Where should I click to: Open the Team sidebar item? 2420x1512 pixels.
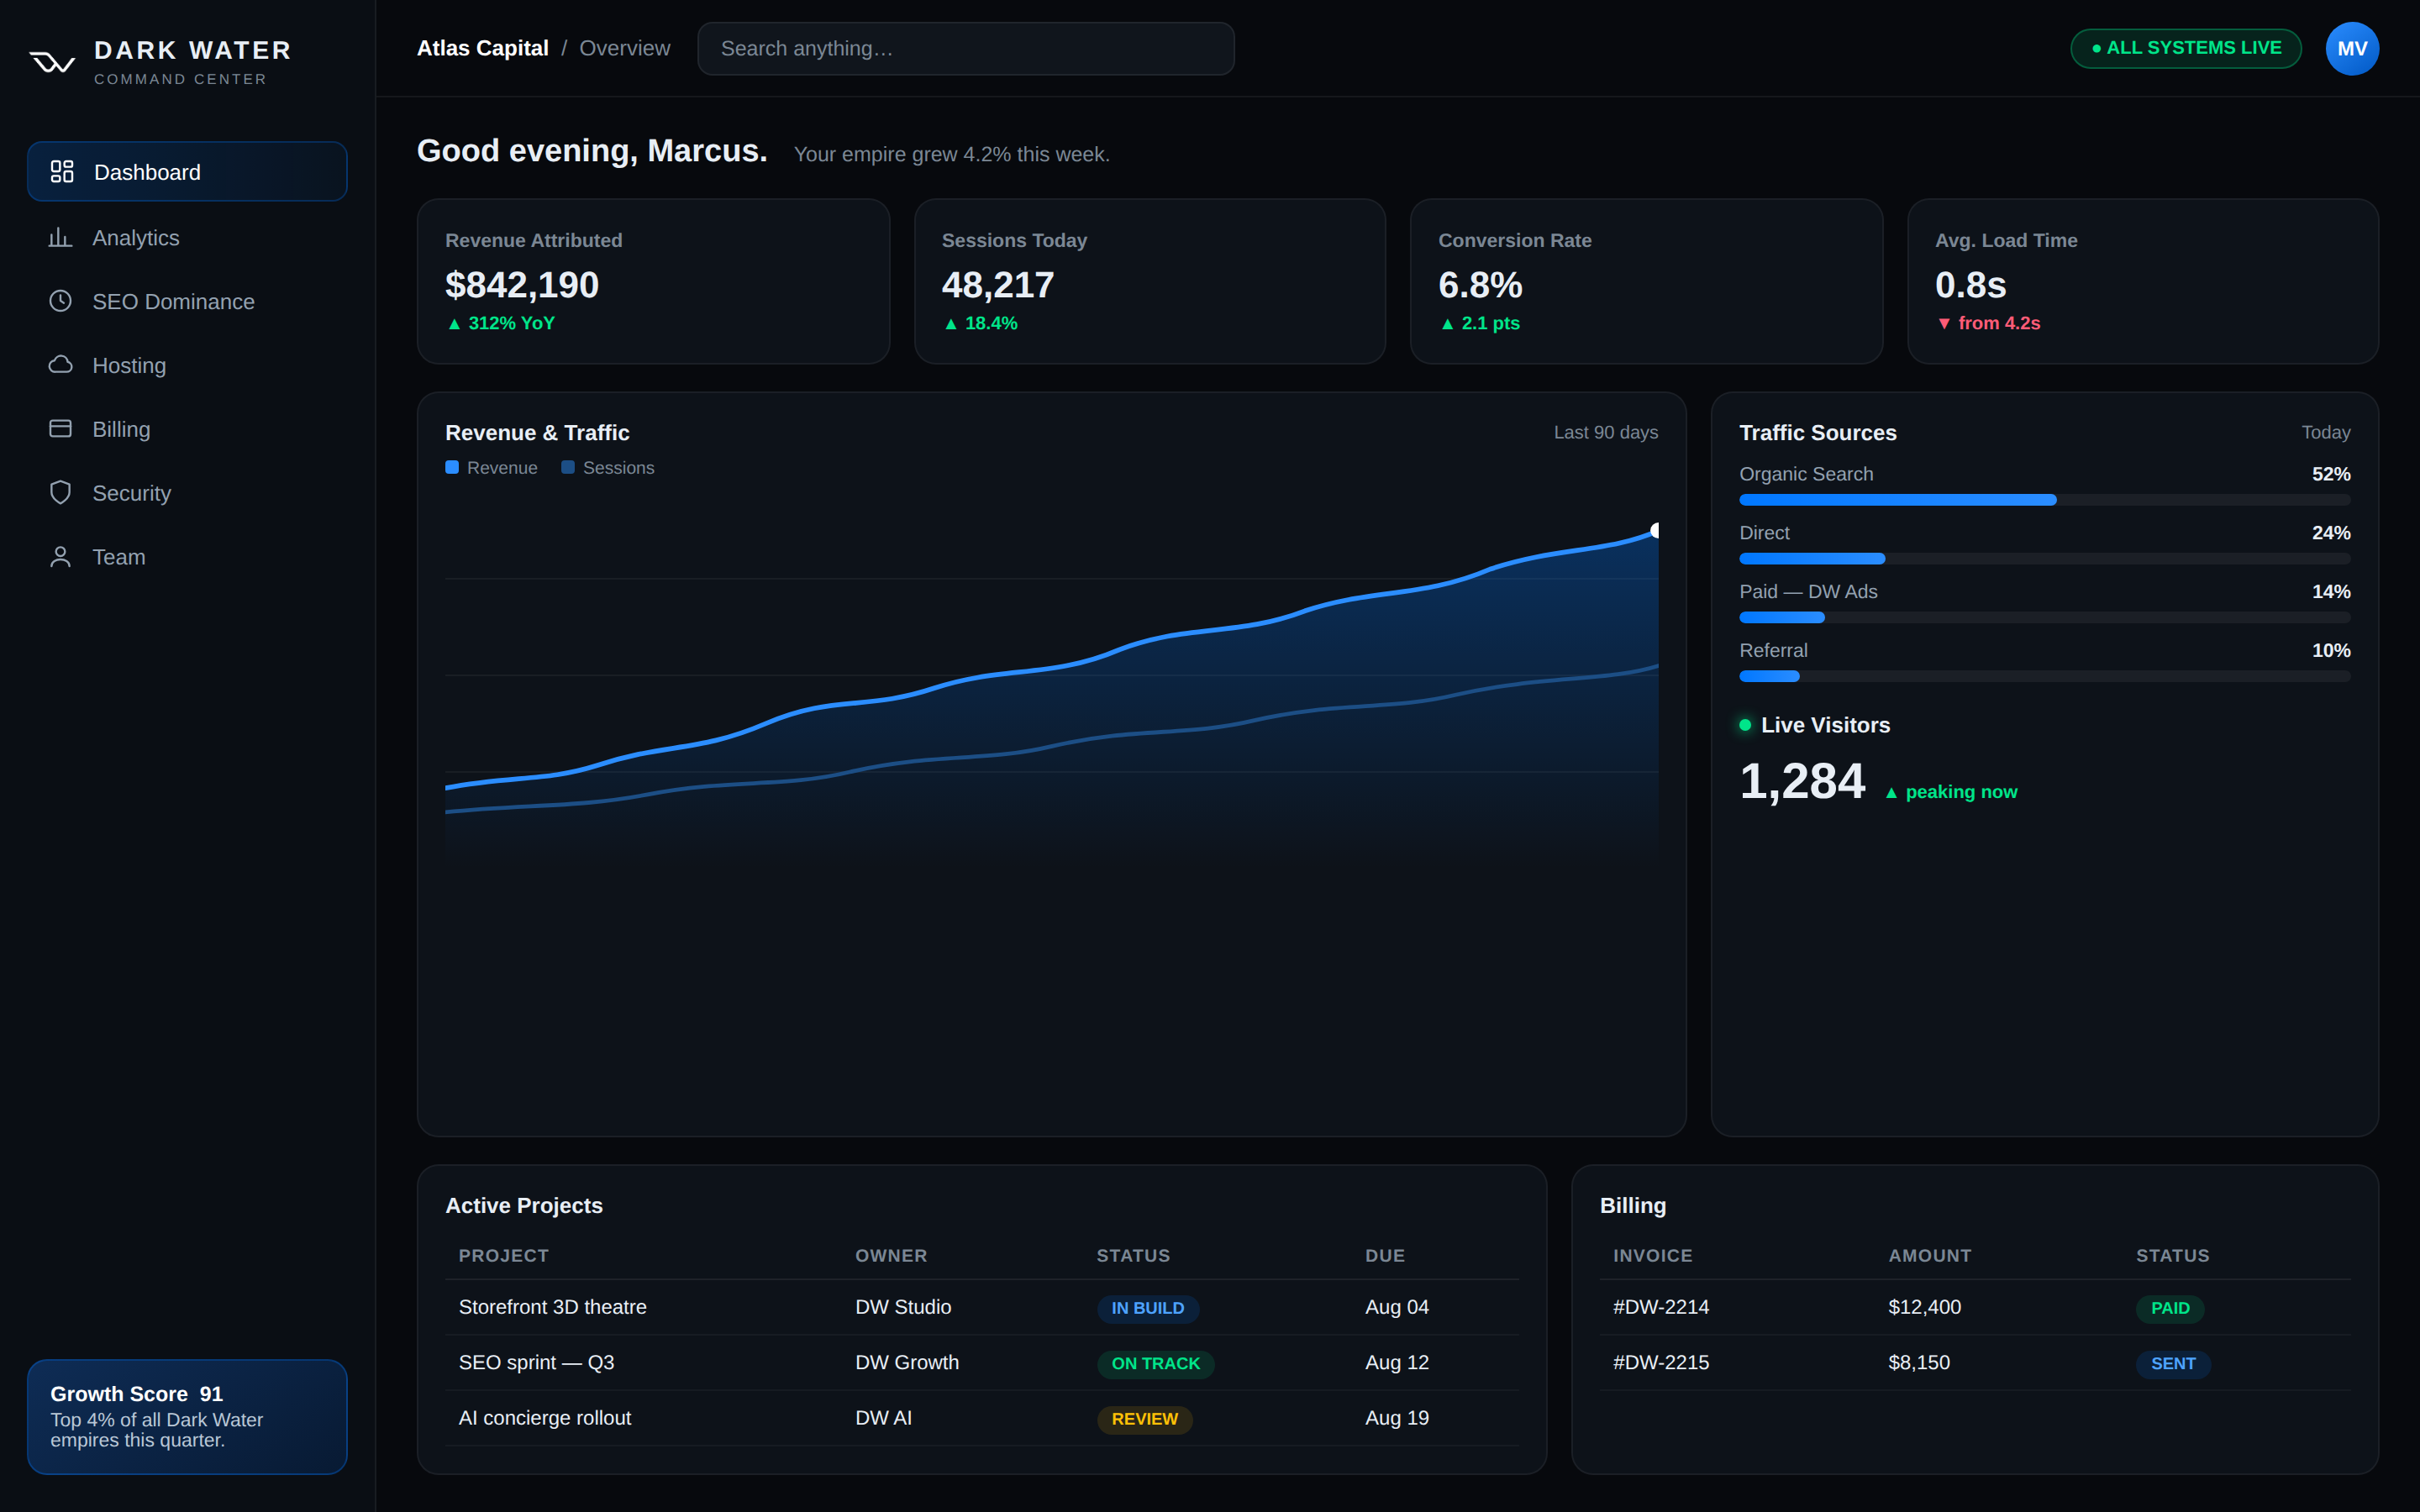click(187, 557)
